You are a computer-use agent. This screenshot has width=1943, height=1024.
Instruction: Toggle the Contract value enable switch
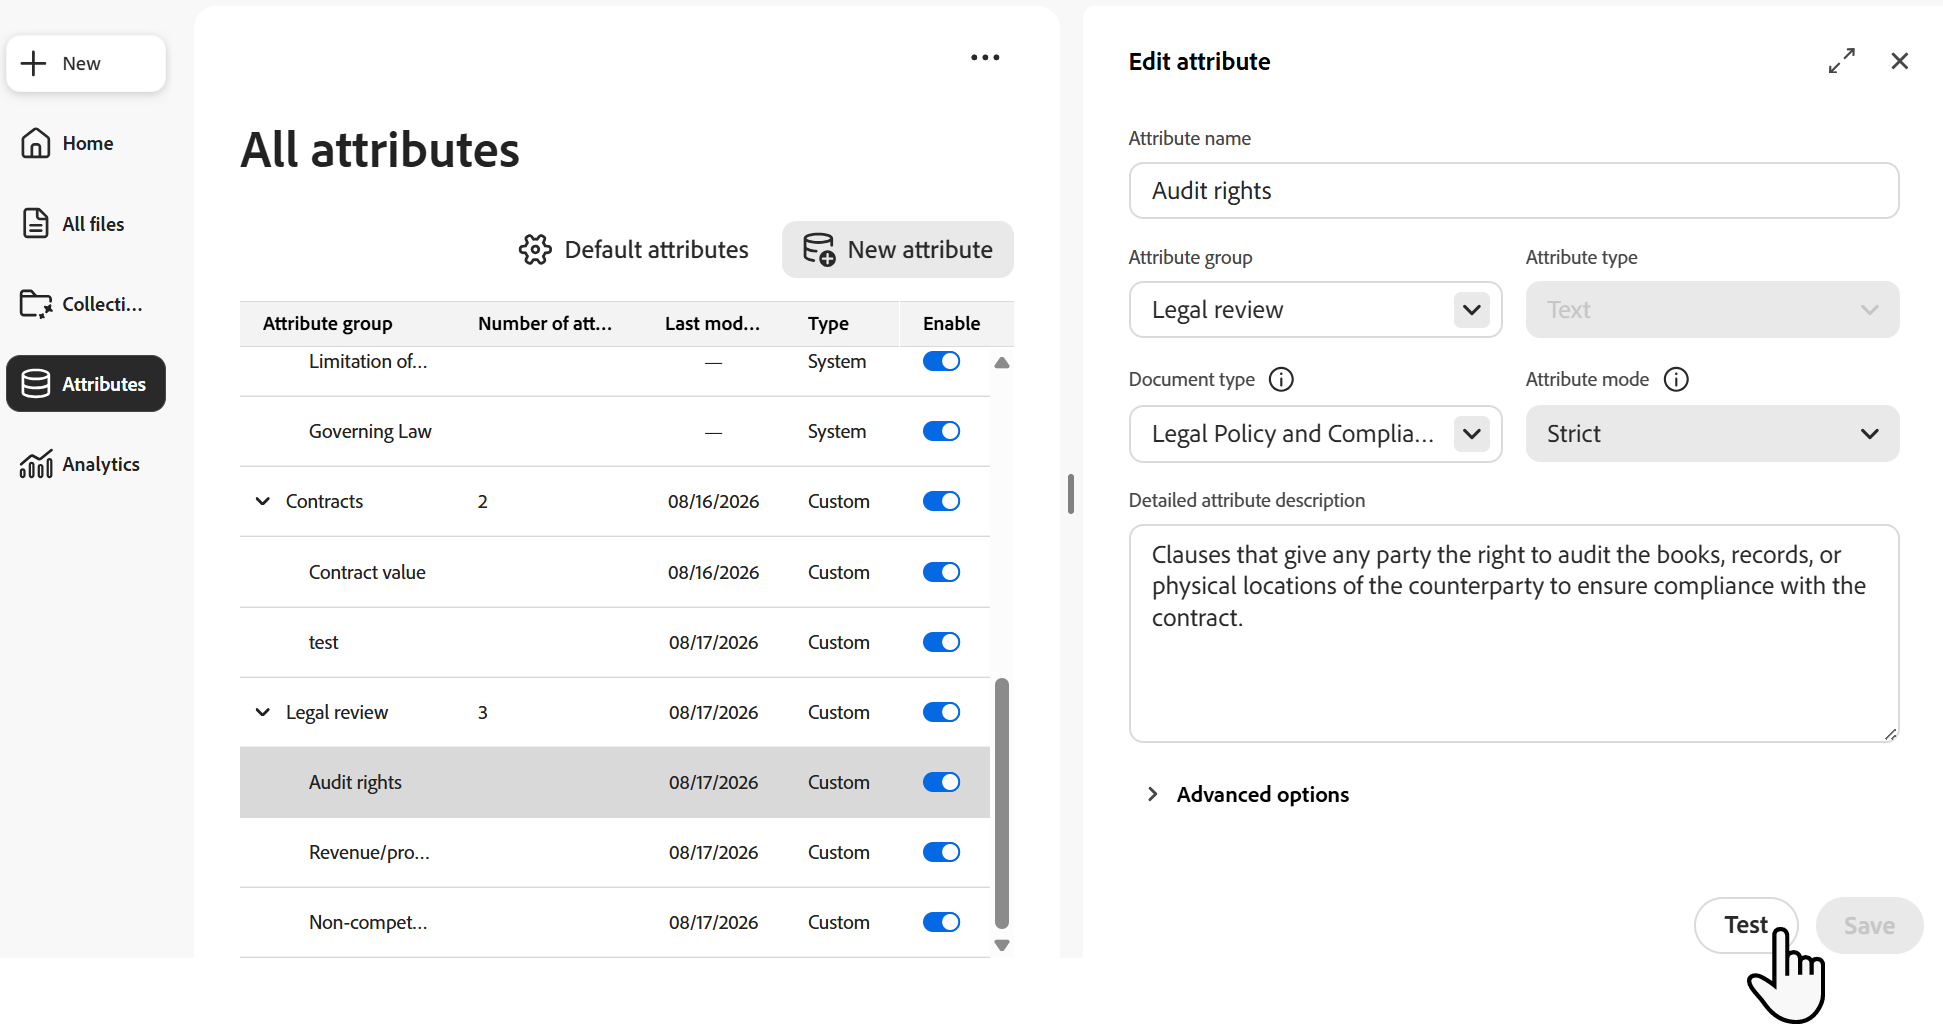point(941,572)
